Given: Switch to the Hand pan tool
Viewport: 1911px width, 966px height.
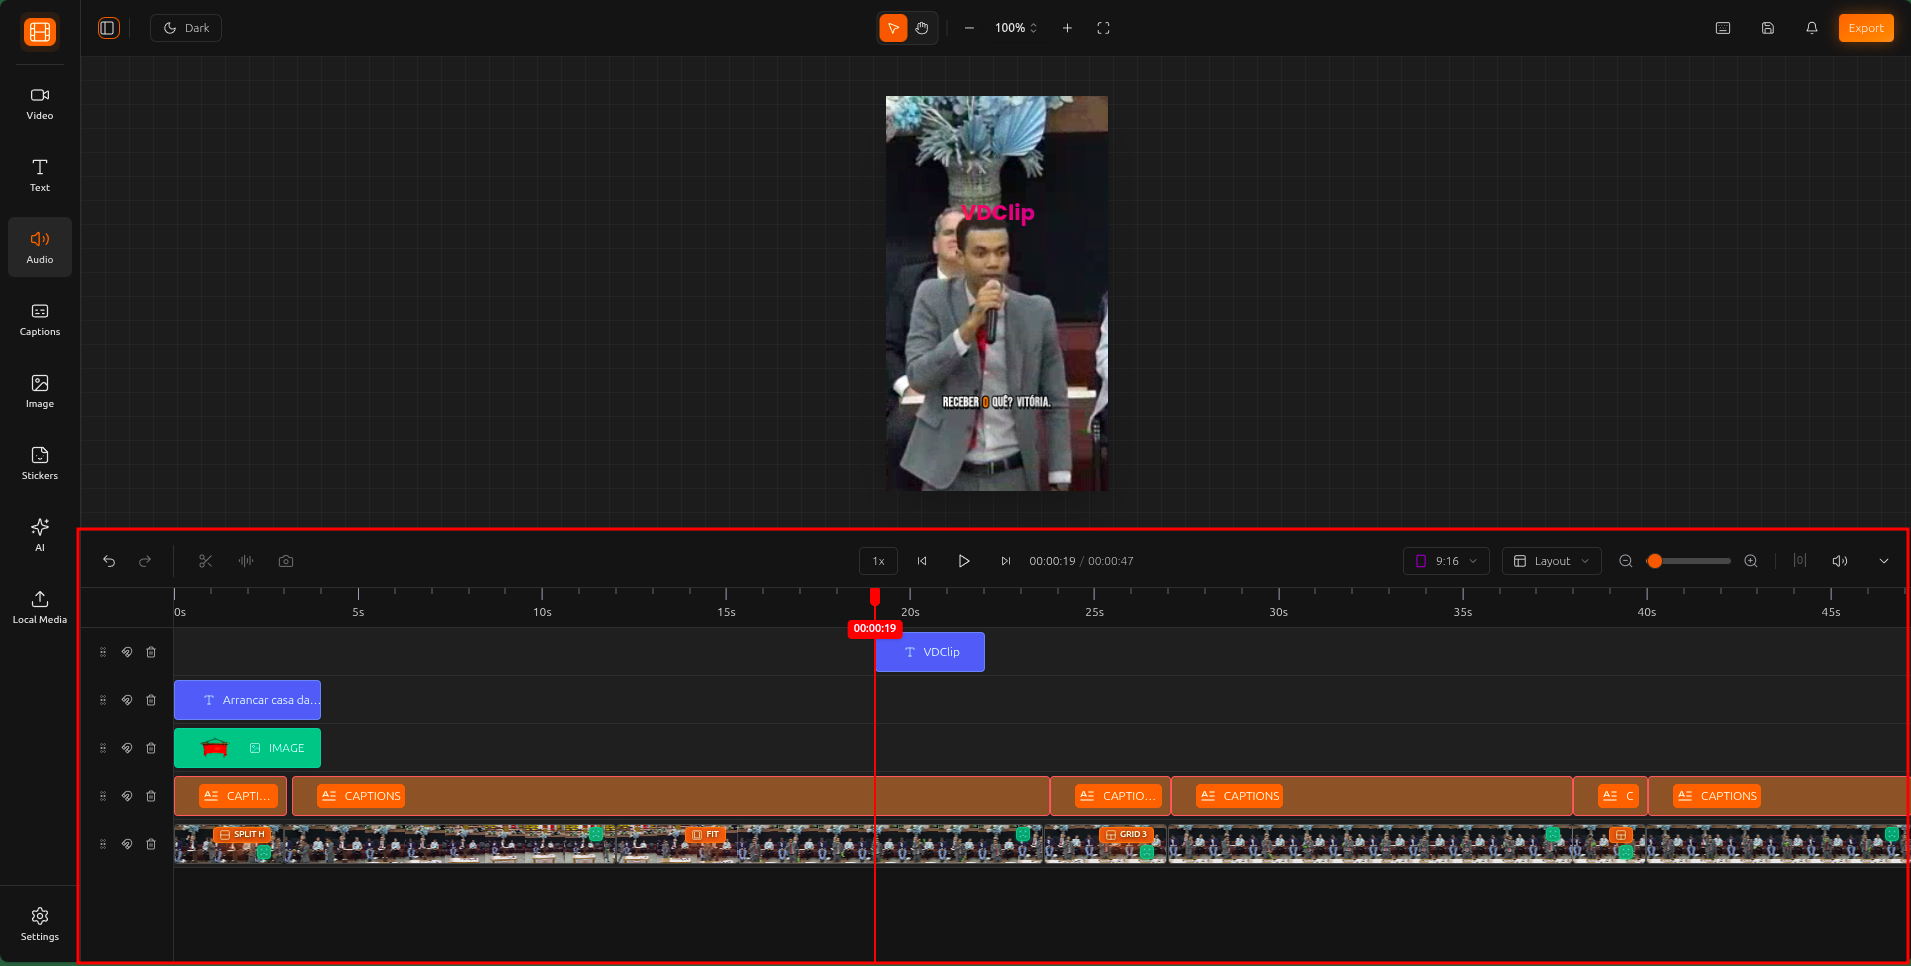Looking at the screenshot, I should tap(920, 28).
